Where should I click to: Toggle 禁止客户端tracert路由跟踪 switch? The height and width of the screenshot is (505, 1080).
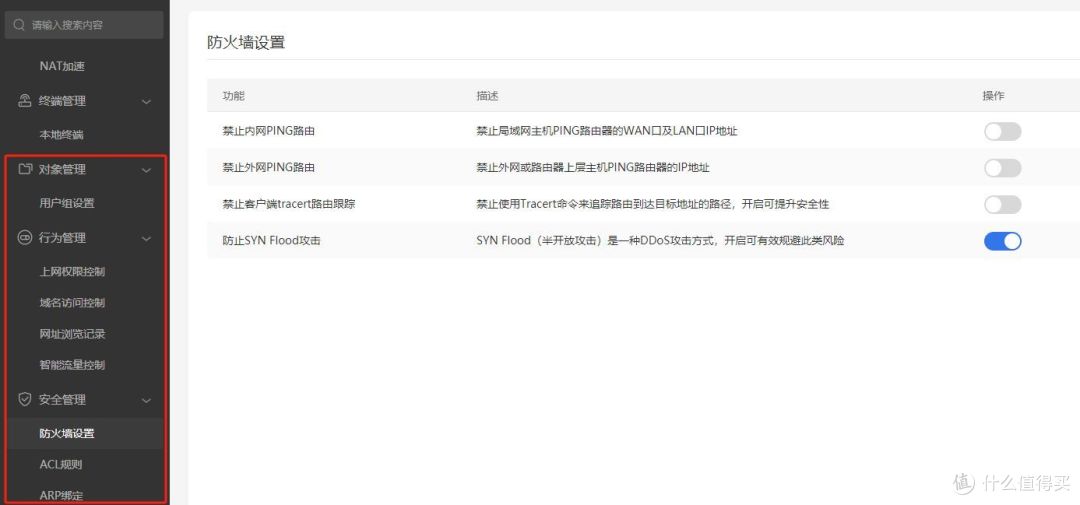click(1002, 205)
